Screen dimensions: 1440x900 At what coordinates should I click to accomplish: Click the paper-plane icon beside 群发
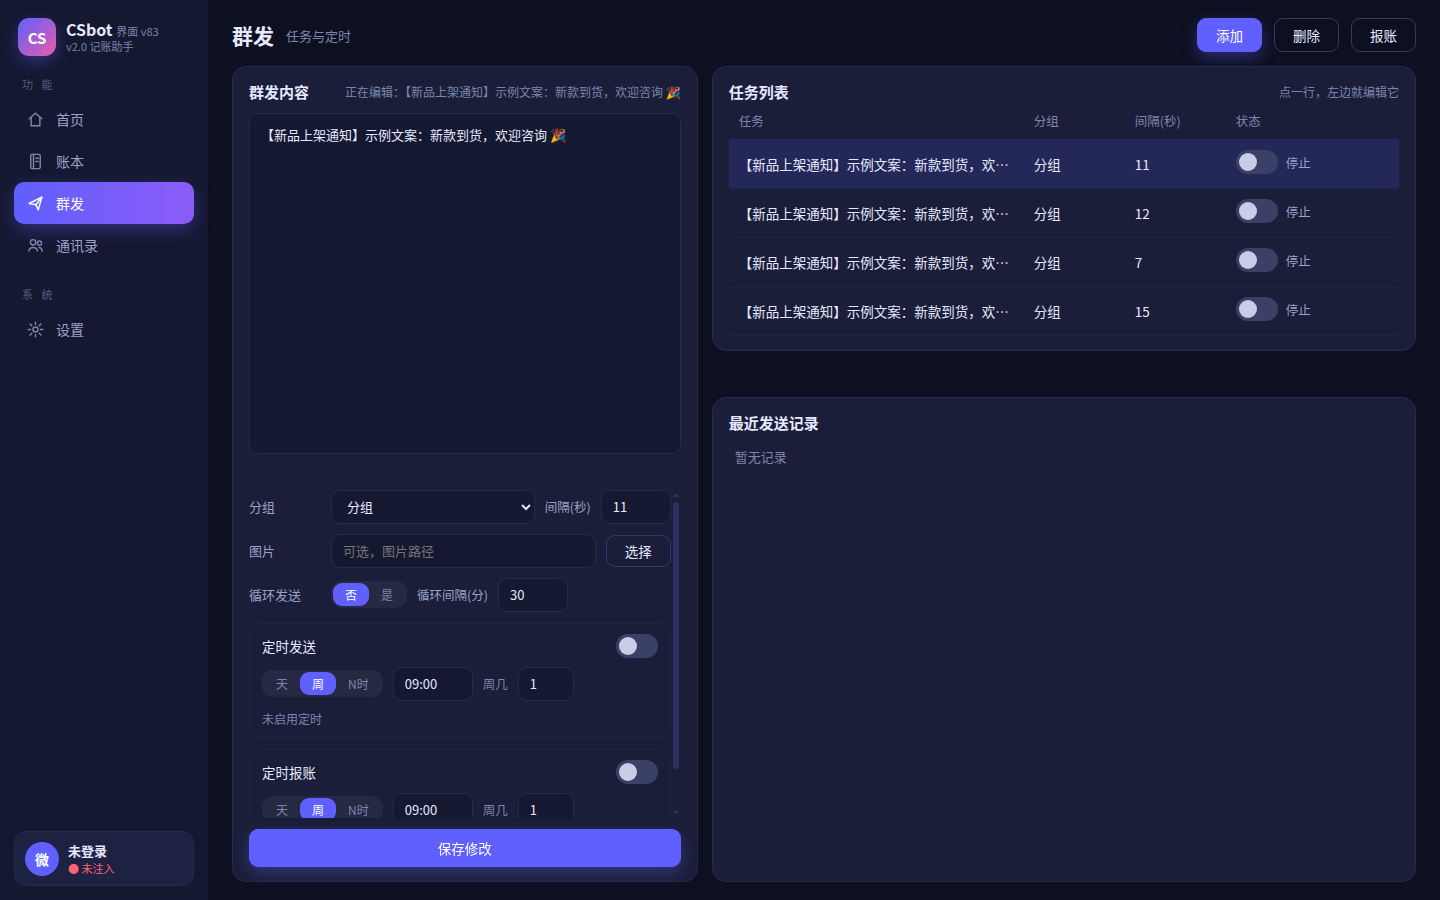[36, 204]
